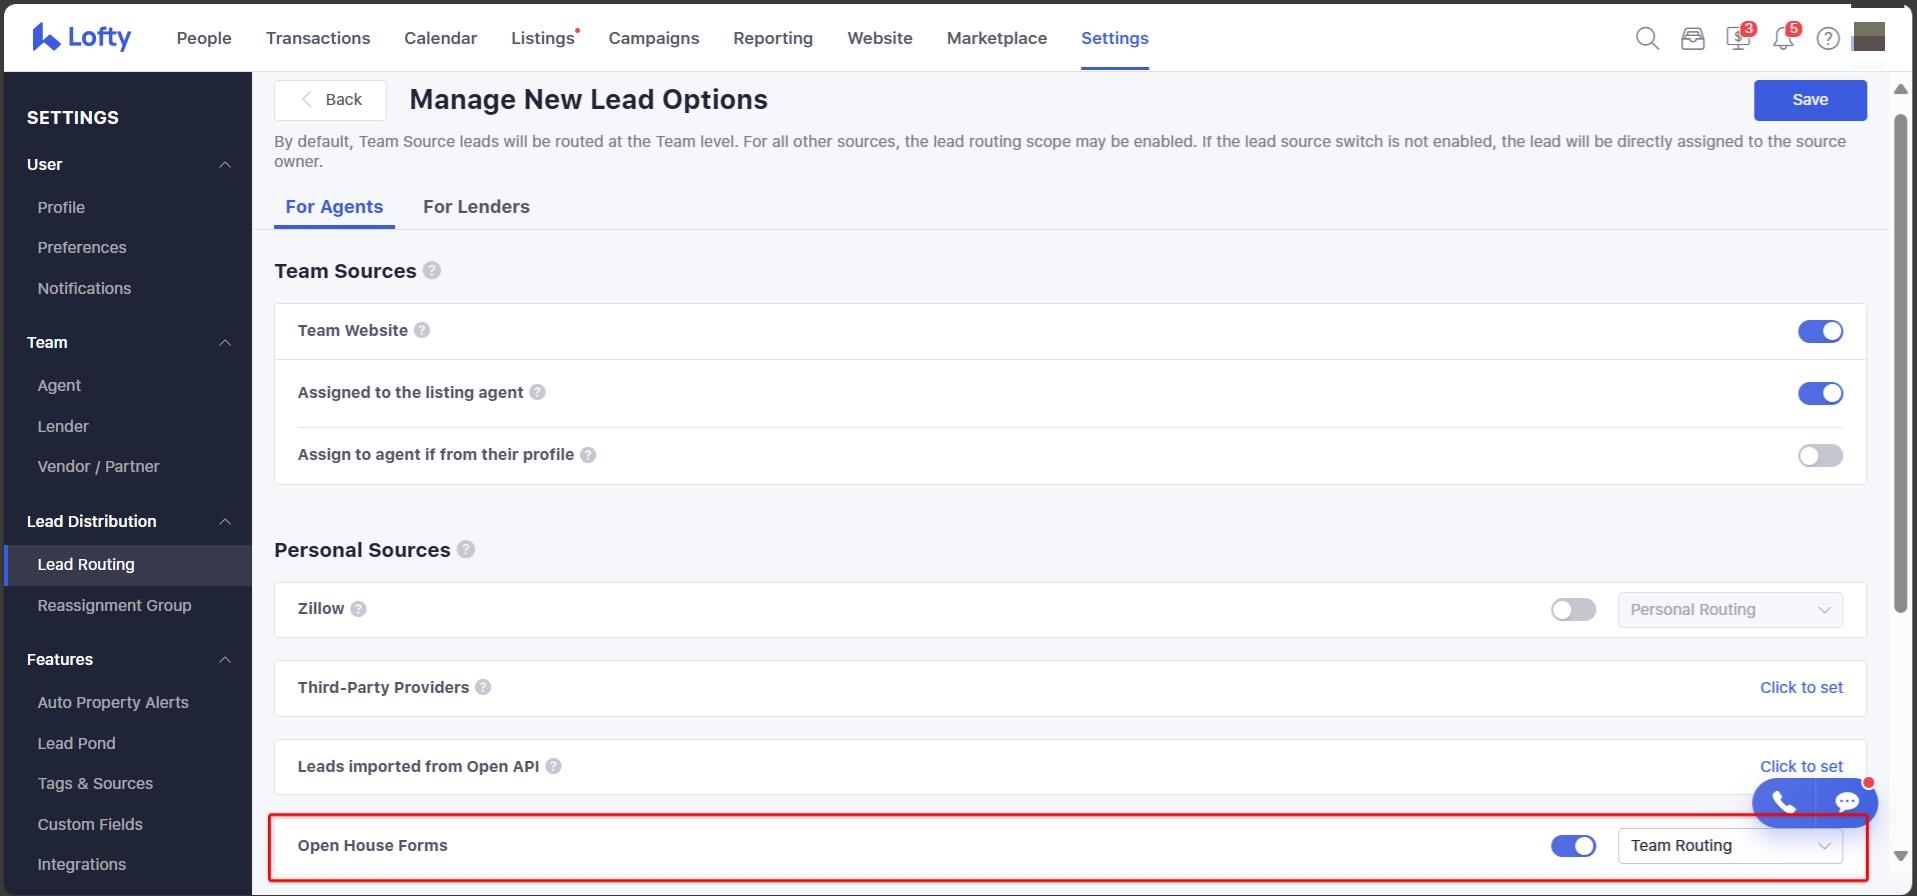Enable Assign to agent if from their profile
Image resolution: width=1917 pixels, height=896 pixels.
pyautogui.click(x=1820, y=456)
